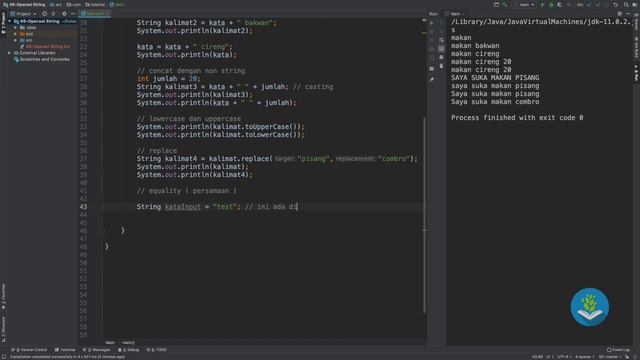Select the 49-Operasi String.iml file
The width and height of the screenshot is (640, 360).
click(45, 47)
